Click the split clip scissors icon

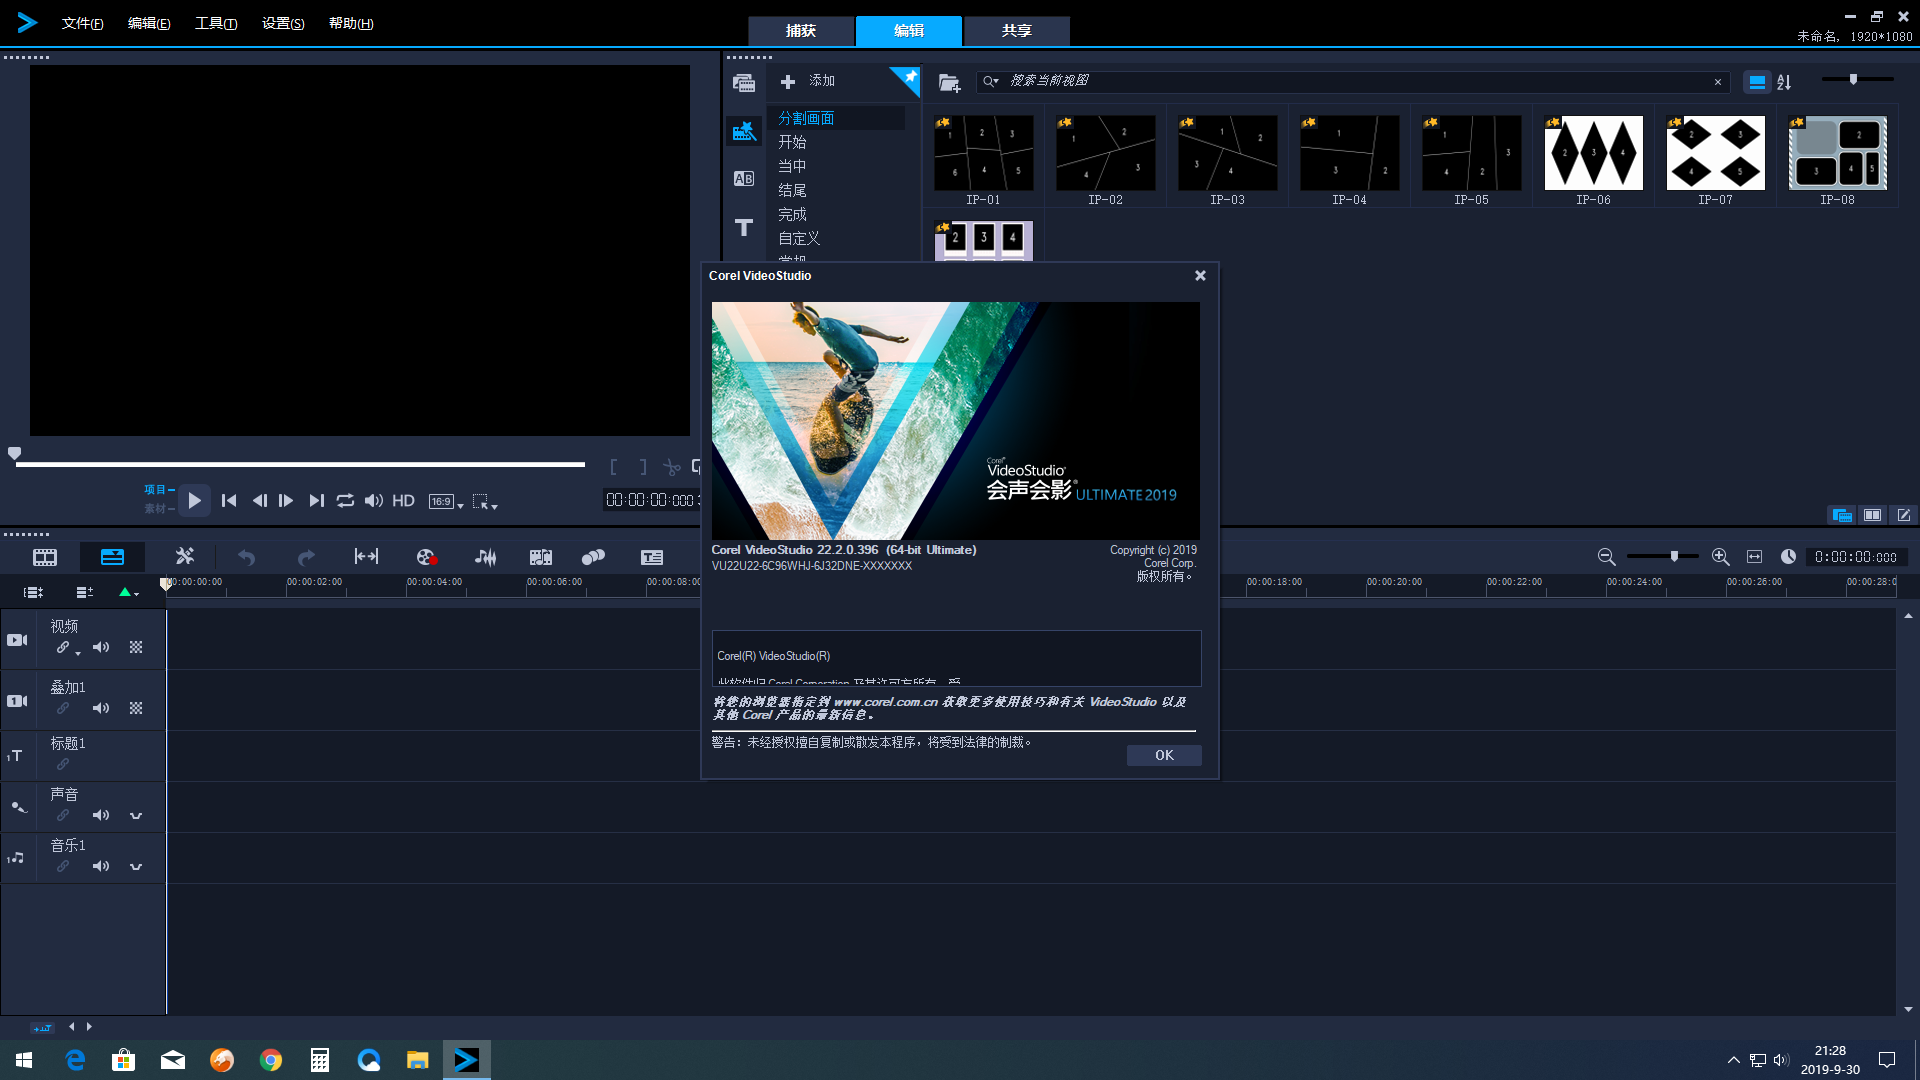(672, 467)
